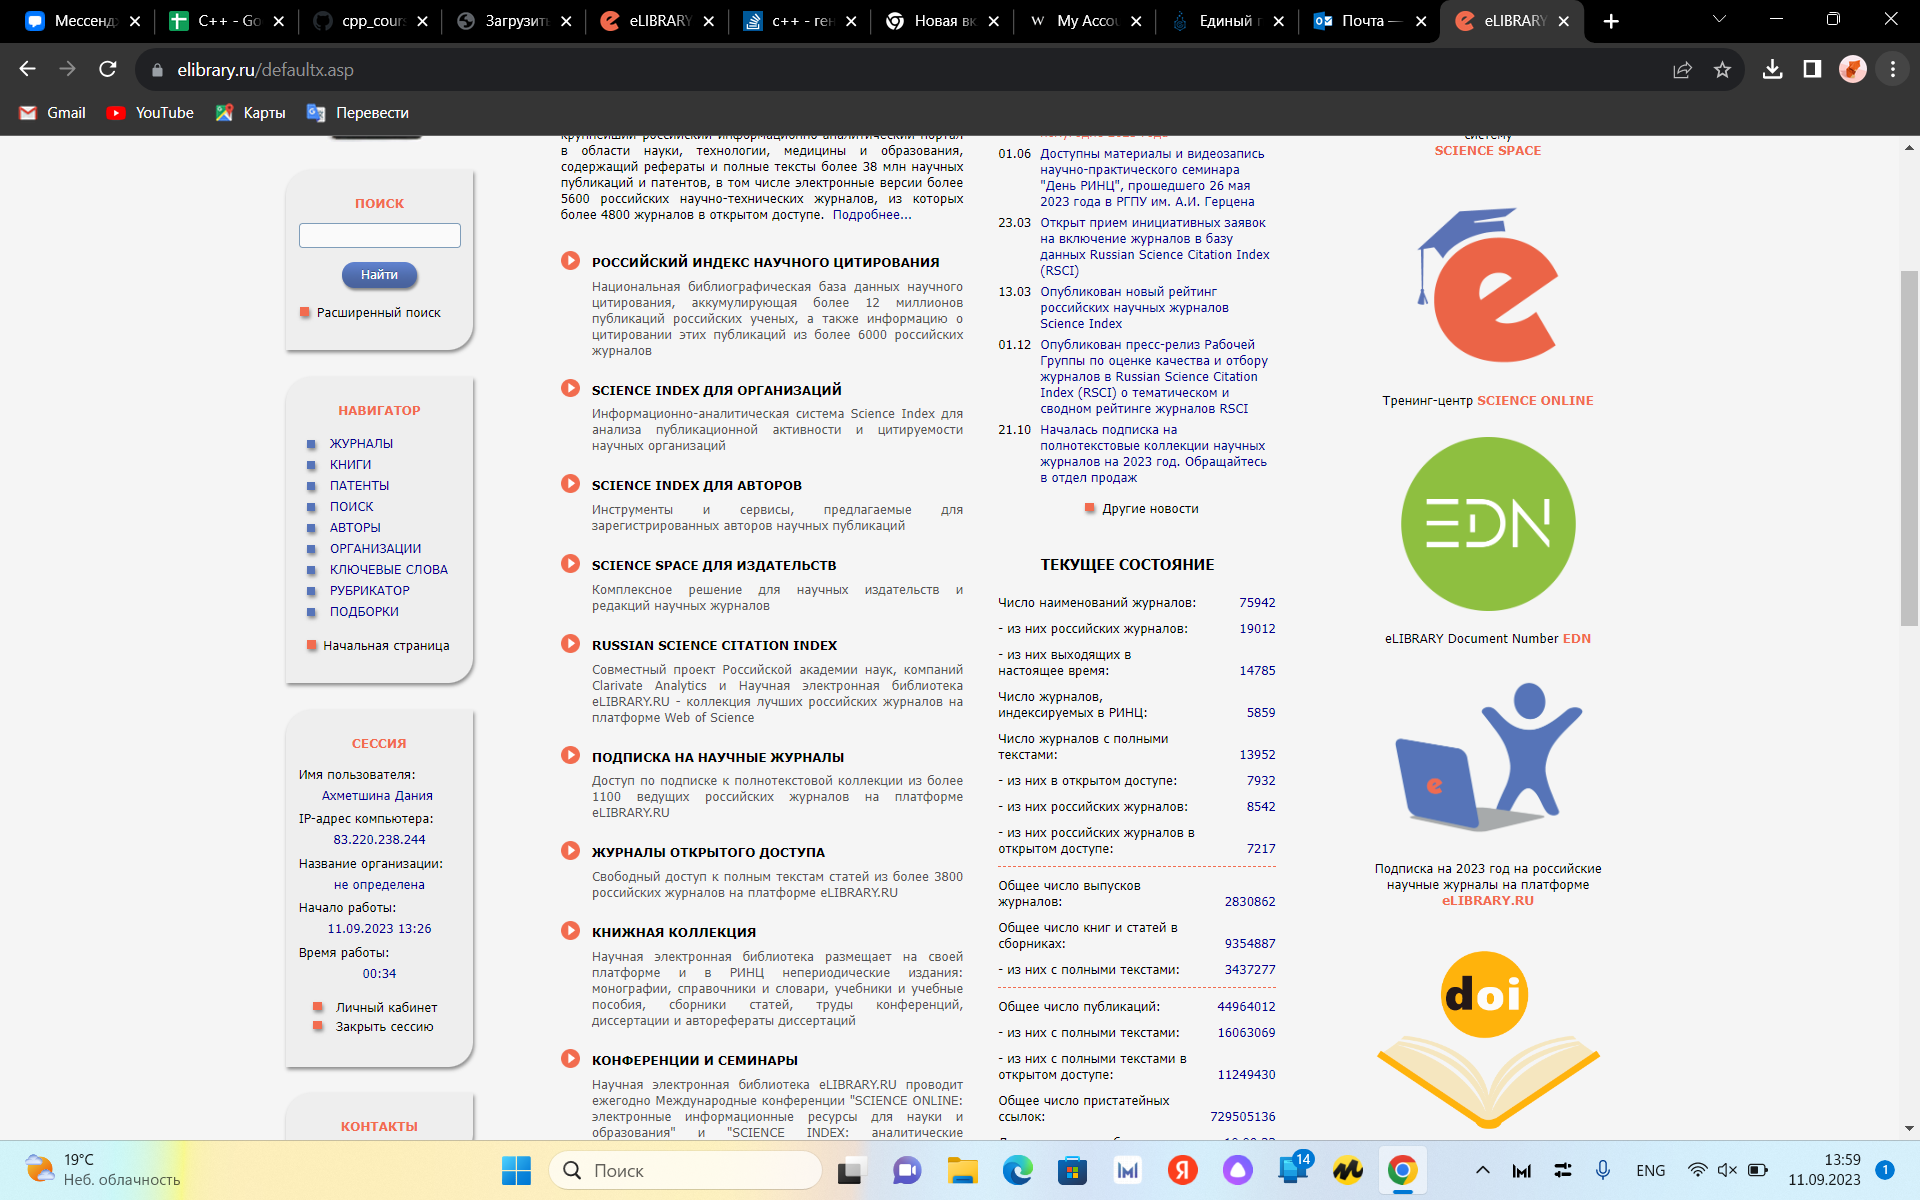Open the Подробнее... link
This screenshot has height=1200, width=1920.
coord(872,215)
